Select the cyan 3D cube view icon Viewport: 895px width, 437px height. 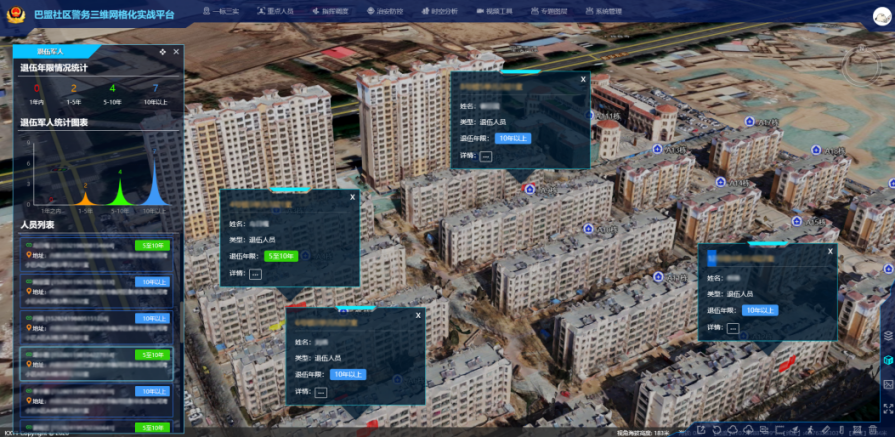887,359
